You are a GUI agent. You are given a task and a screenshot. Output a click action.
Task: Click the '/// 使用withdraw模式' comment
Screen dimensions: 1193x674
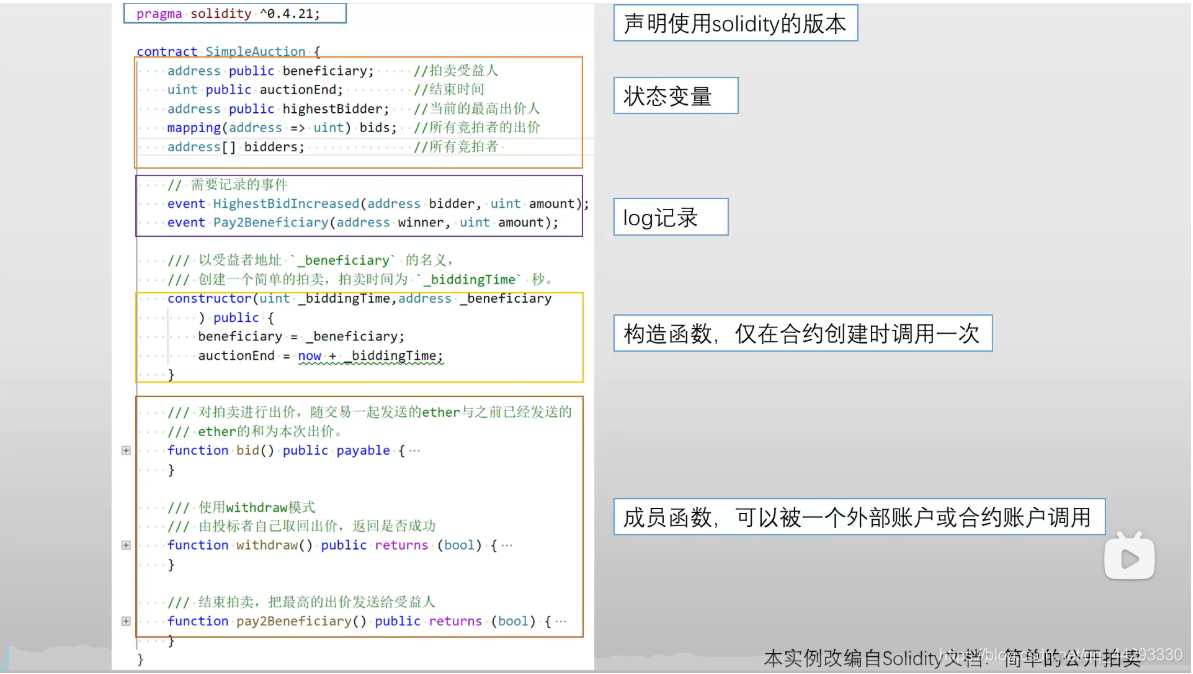click(241, 507)
